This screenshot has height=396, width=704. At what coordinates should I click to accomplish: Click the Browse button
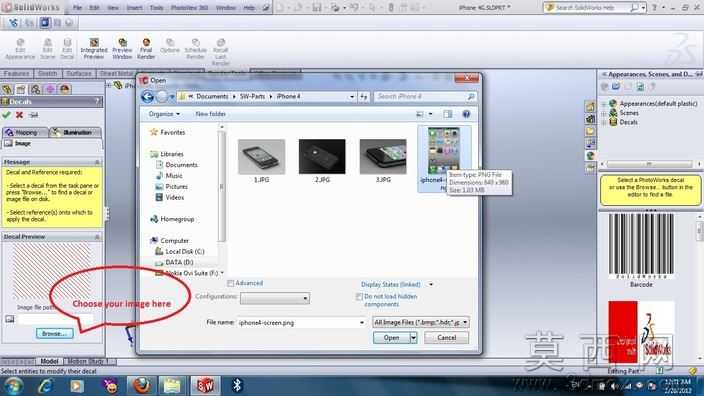pyautogui.click(x=55, y=334)
